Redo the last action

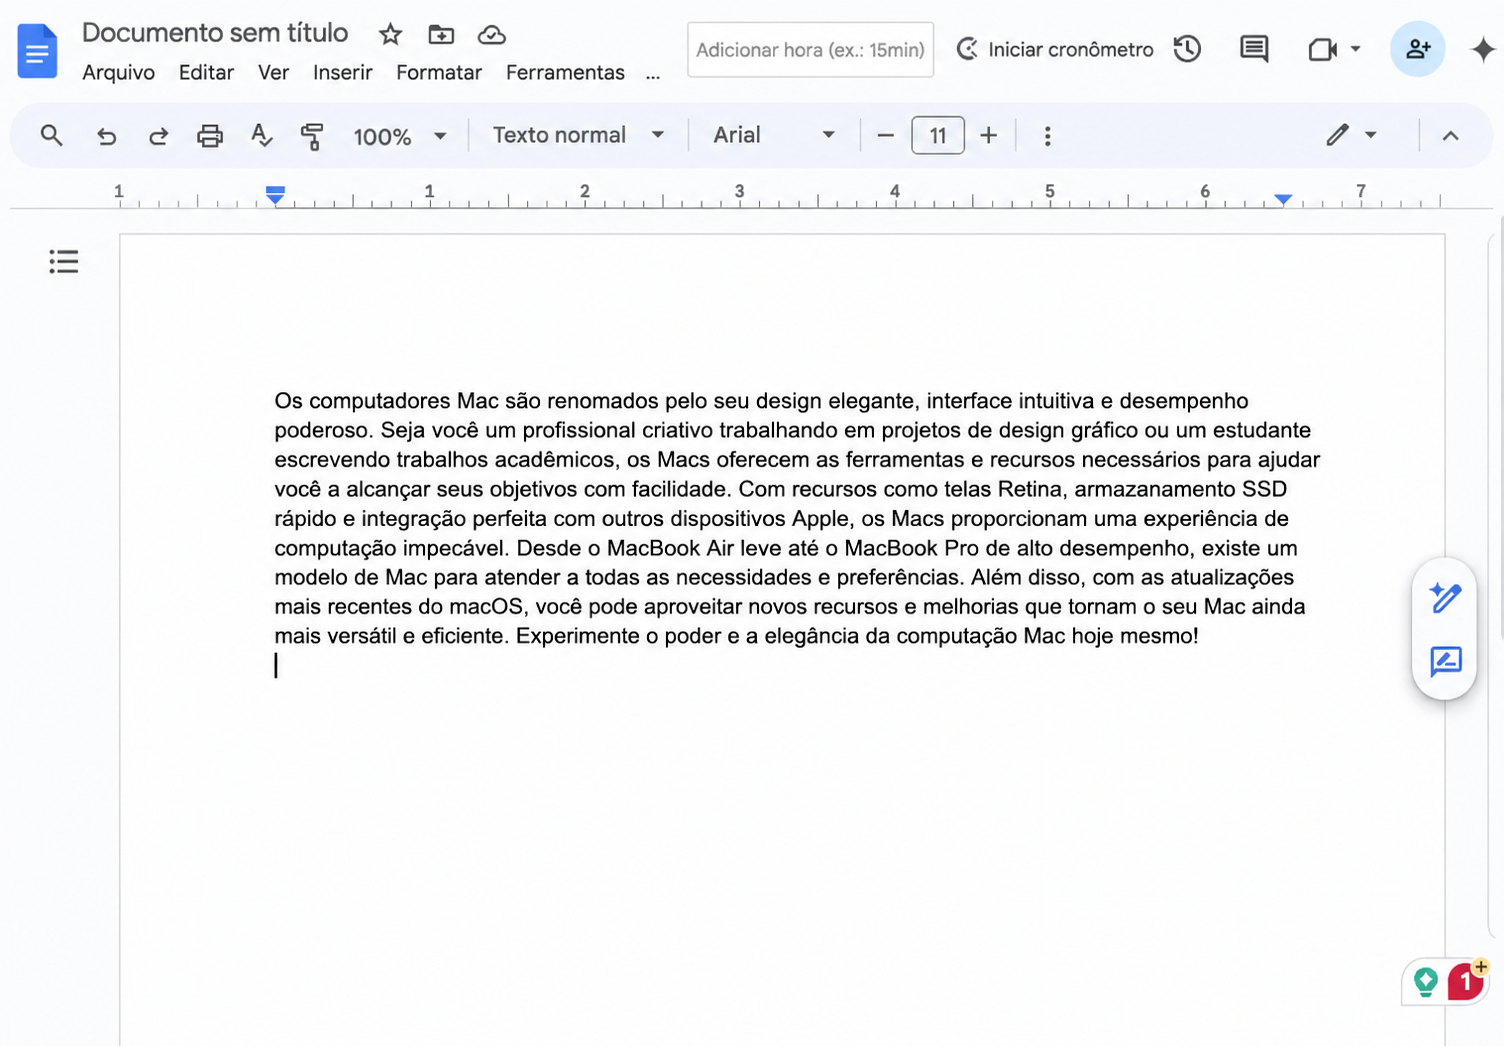coord(158,136)
